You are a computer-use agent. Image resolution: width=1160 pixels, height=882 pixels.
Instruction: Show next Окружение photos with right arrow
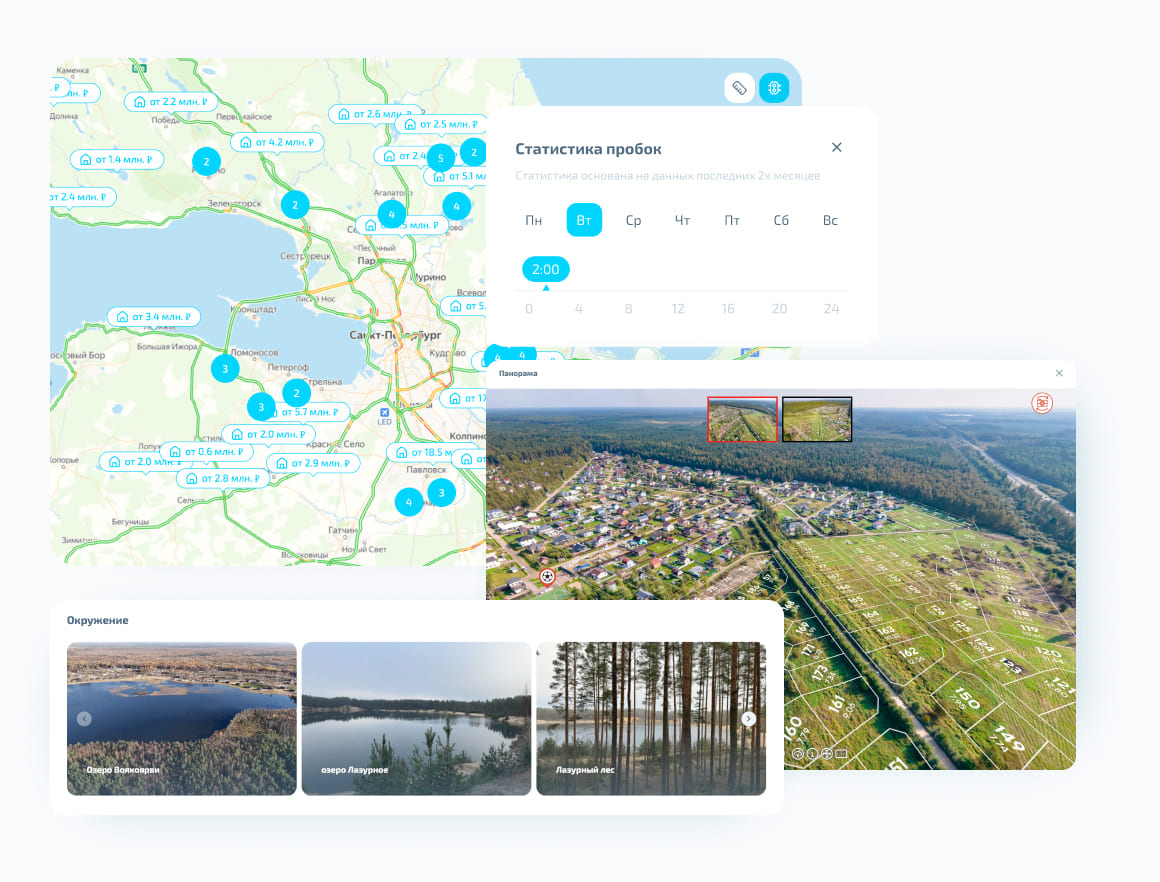tap(749, 719)
